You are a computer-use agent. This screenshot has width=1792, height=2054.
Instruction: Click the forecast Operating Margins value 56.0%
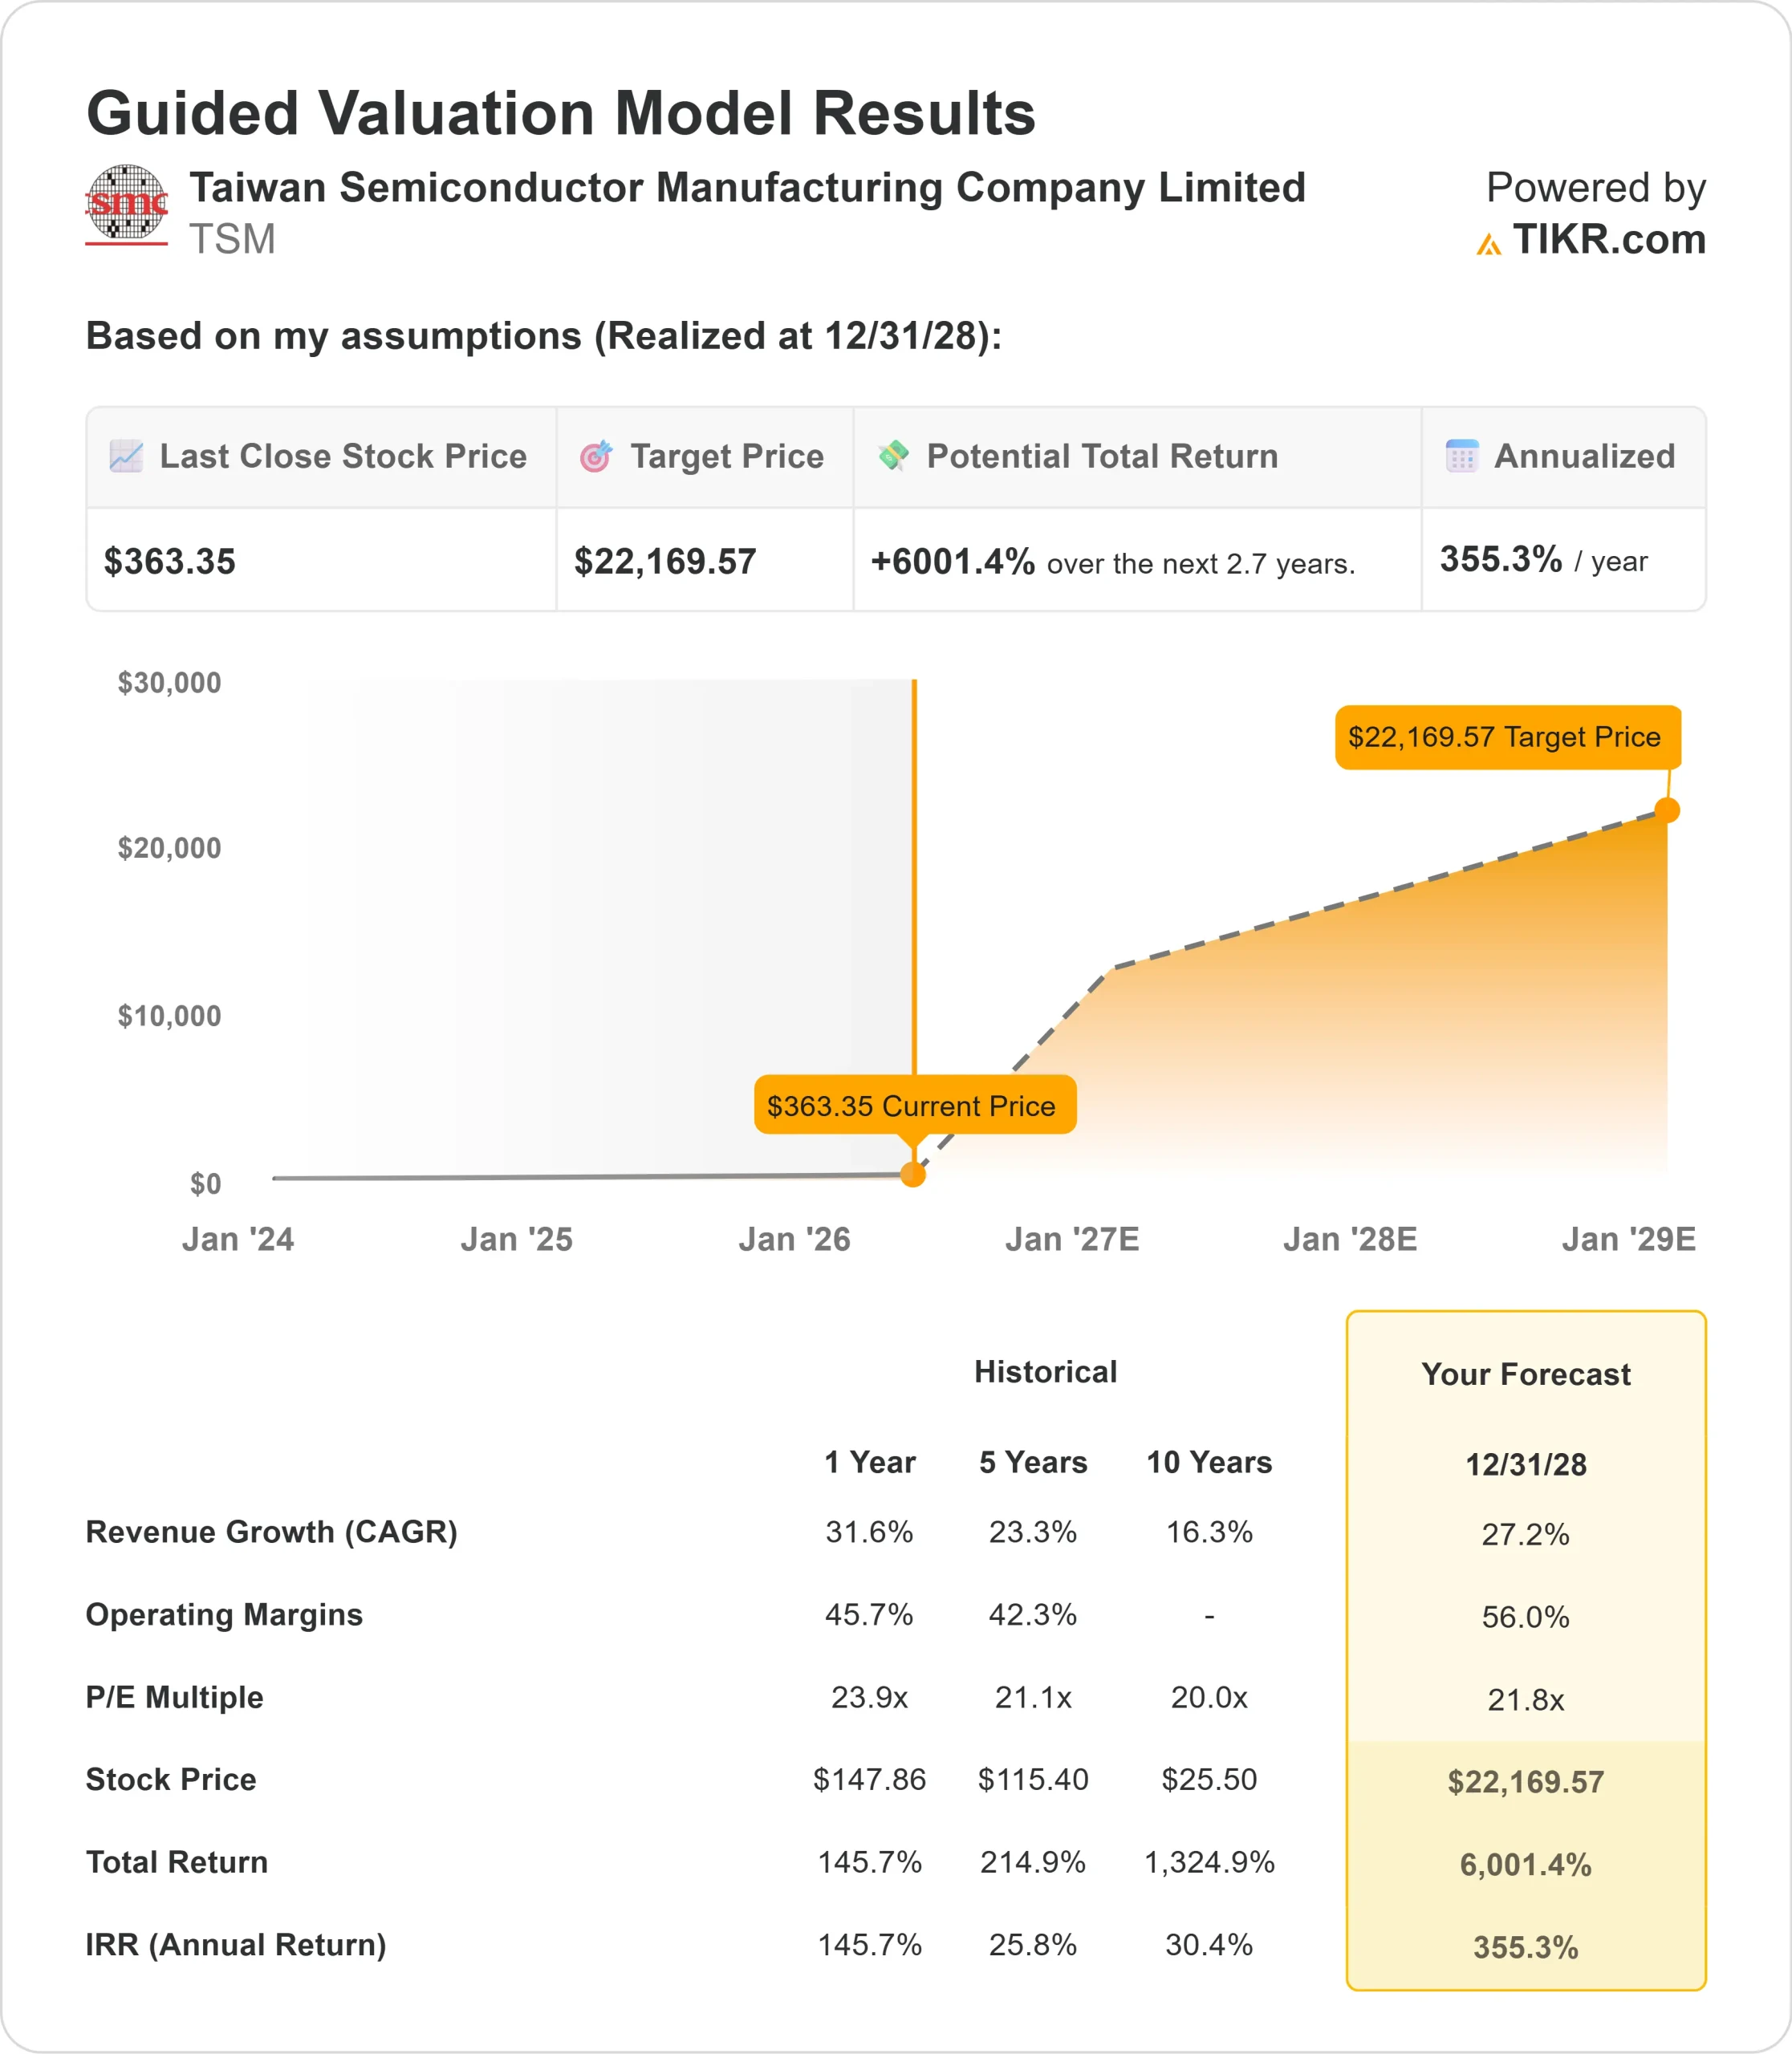pos(1525,1617)
